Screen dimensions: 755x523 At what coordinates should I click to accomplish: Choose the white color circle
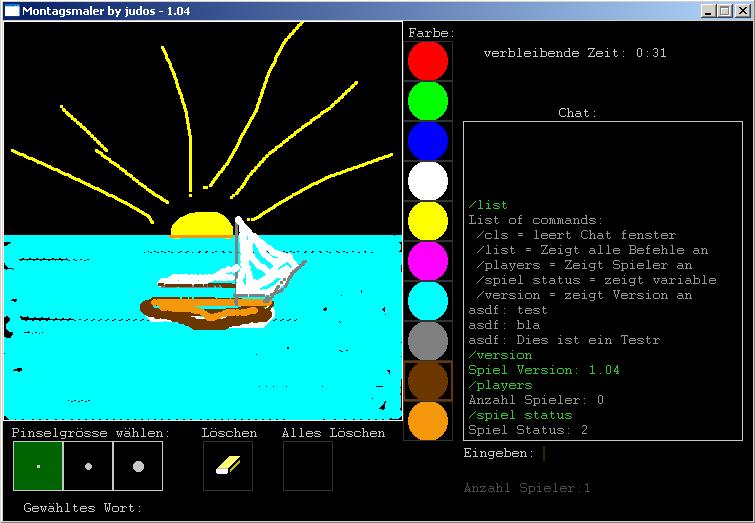(x=428, y=181)
